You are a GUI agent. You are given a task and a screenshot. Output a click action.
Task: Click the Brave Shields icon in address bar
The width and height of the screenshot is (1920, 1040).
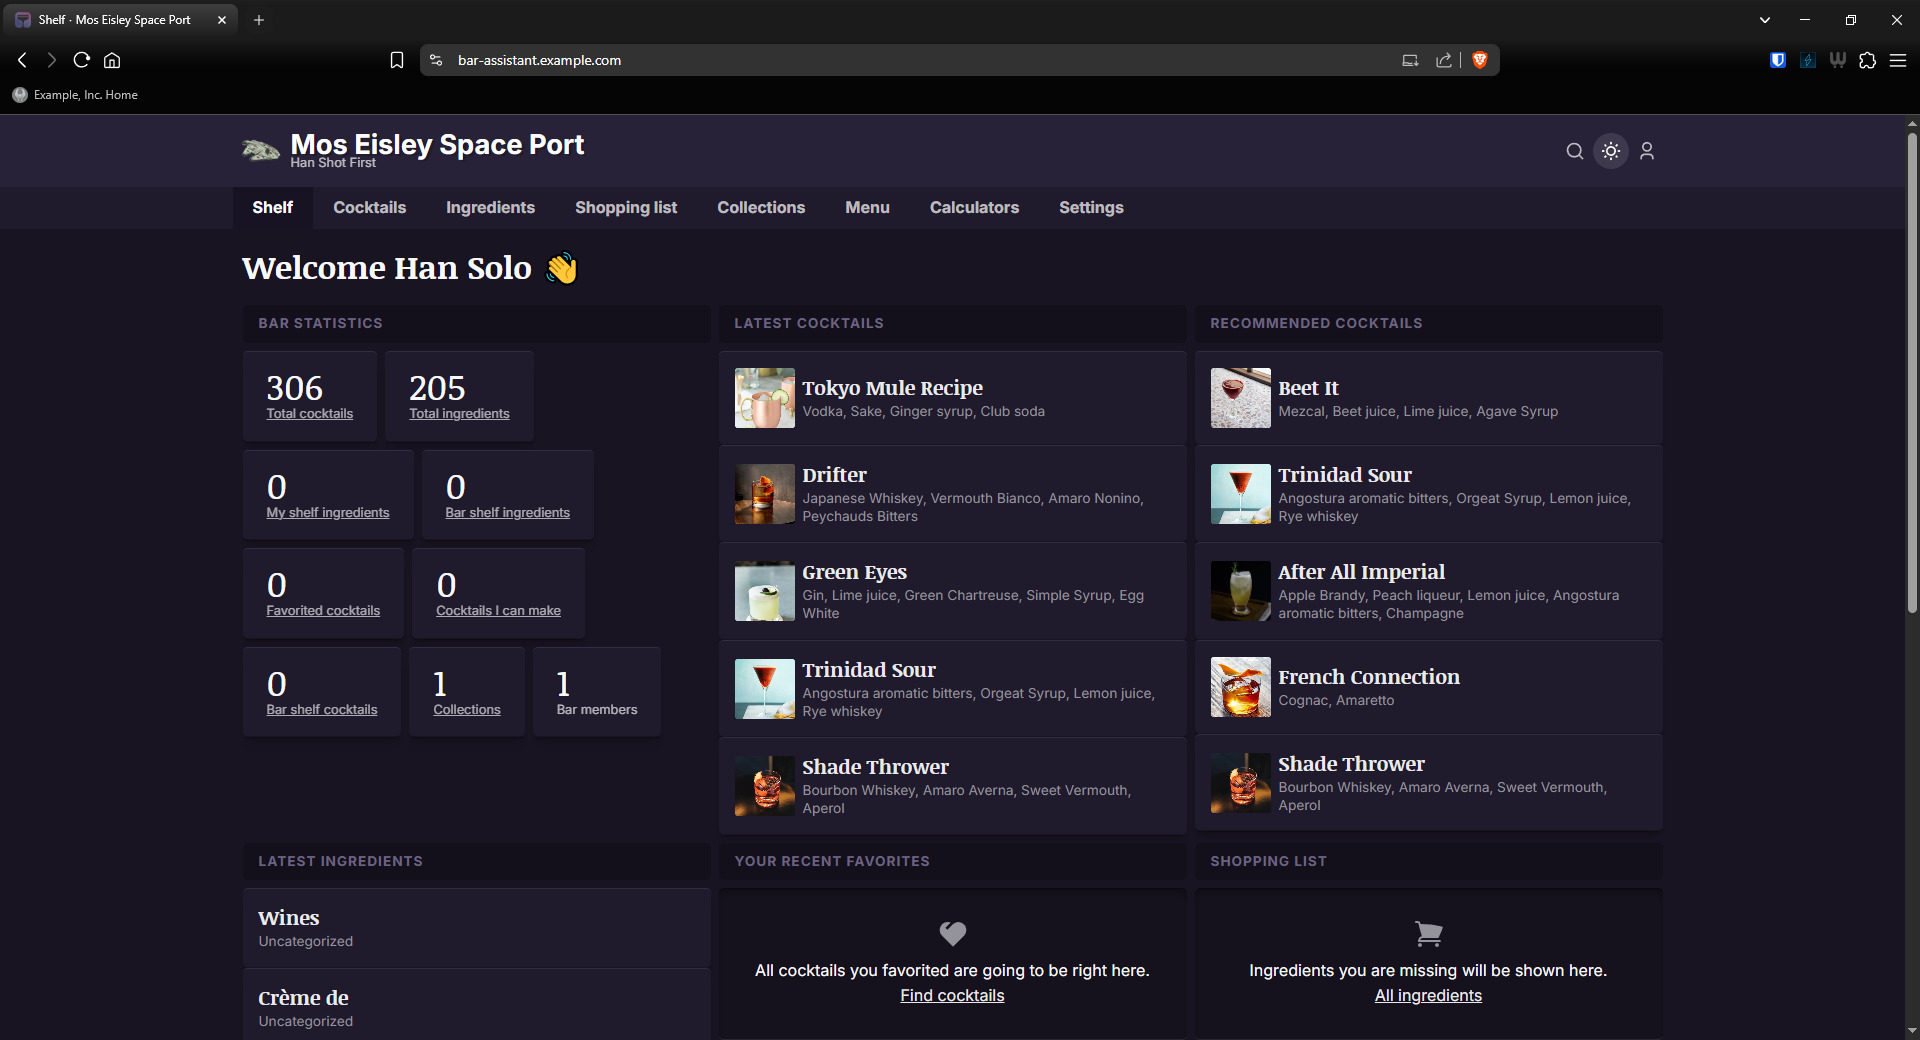[1480, 60]
